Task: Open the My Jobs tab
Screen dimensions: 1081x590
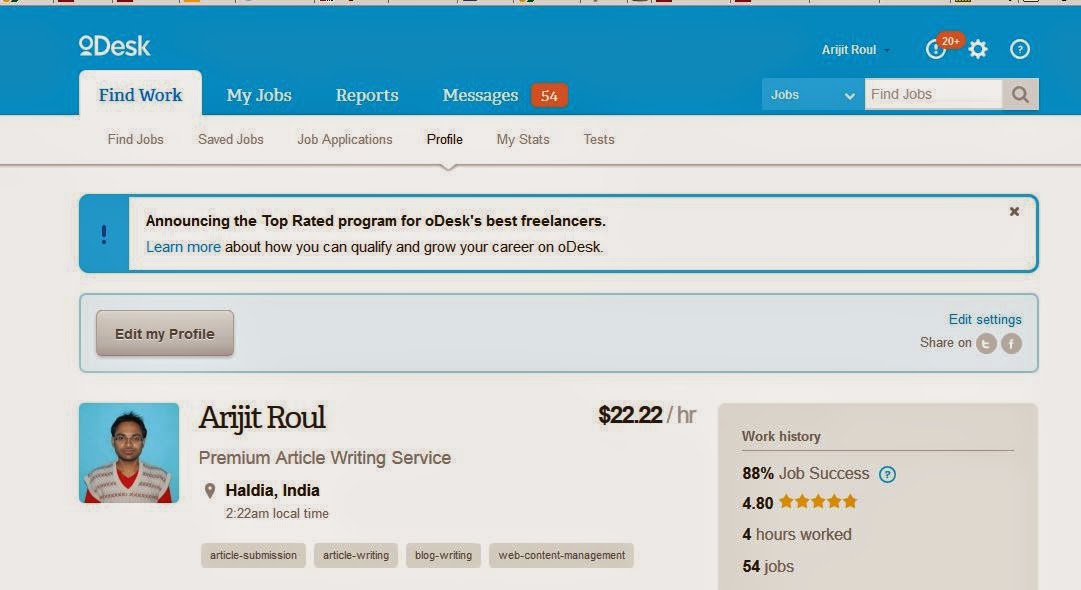Action: click(x=259, y=95)
